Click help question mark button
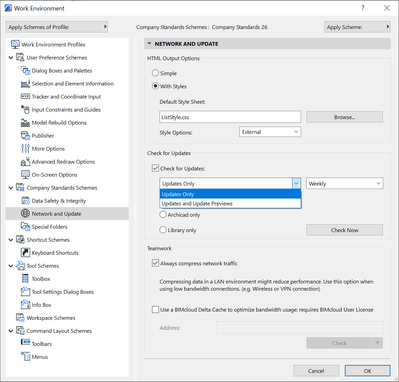The width and height of the screenshot is (399, 382). 363,8
